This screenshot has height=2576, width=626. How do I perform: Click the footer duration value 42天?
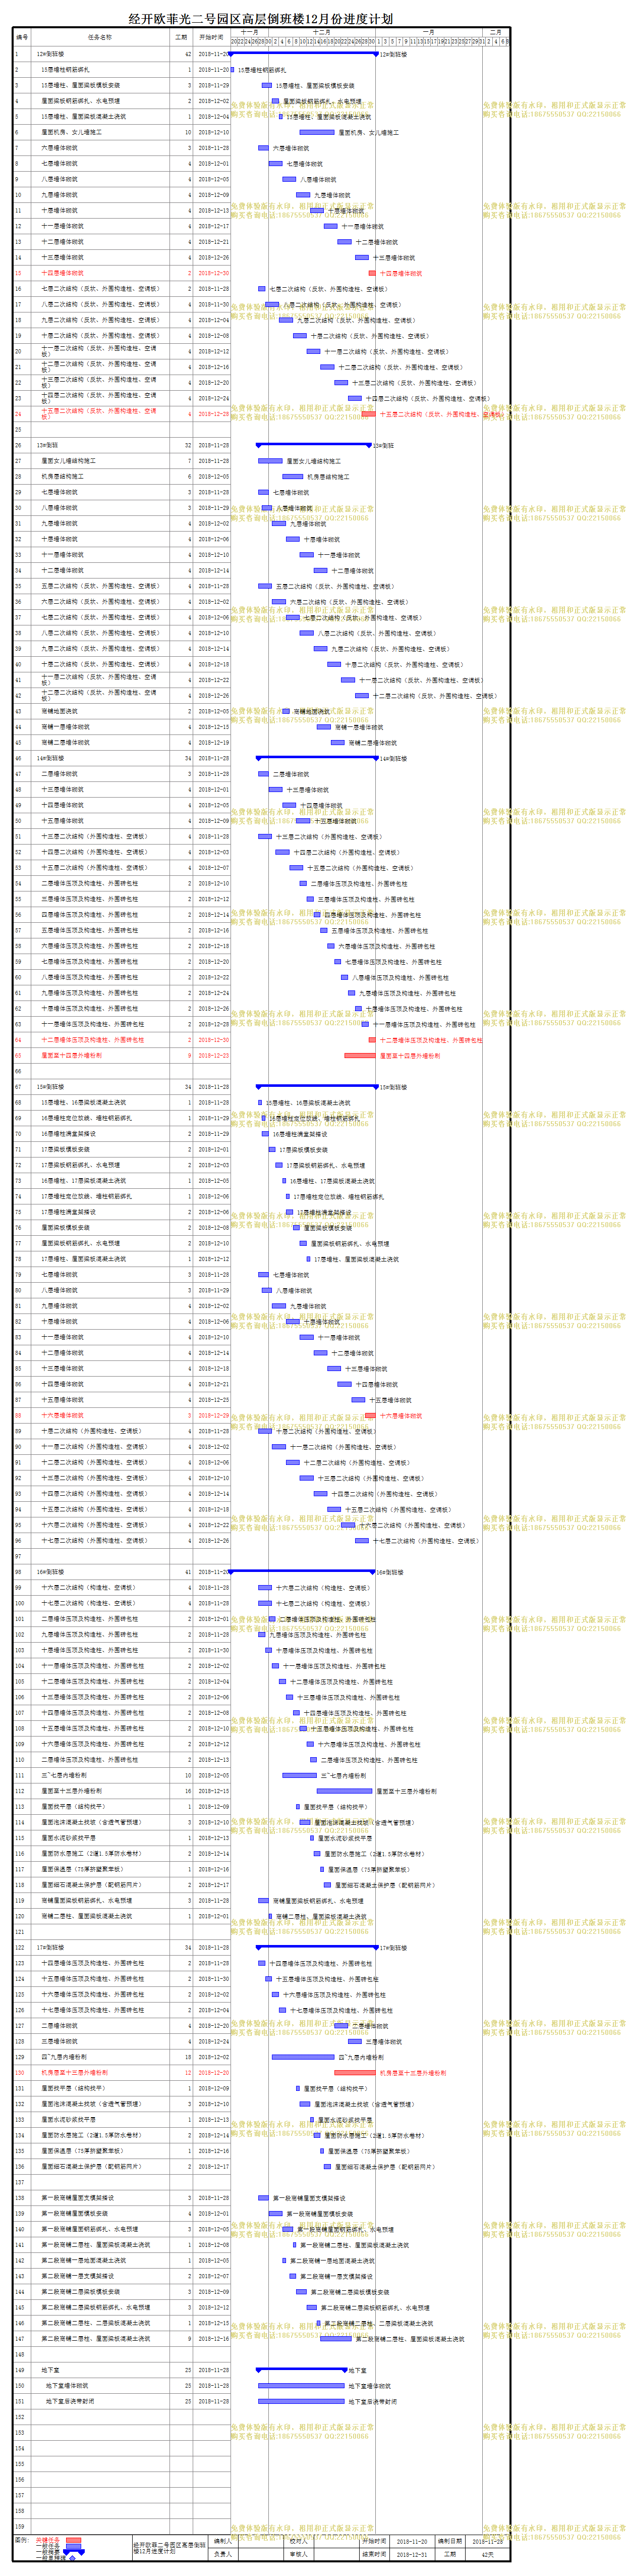tap(487, 2554)
